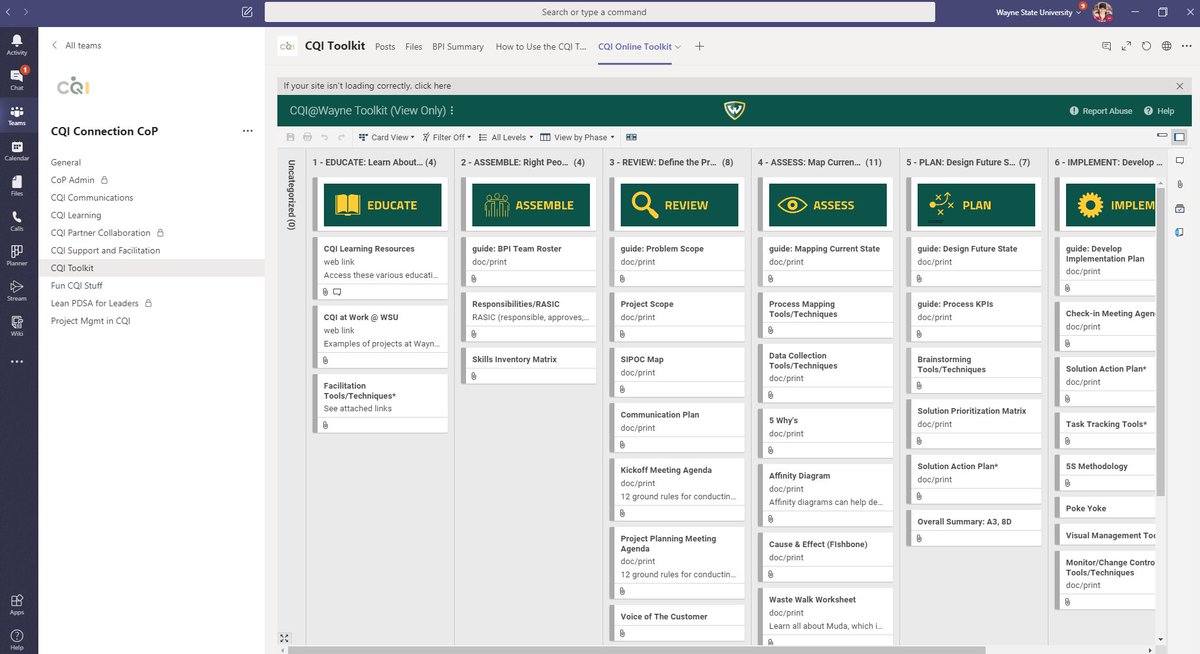Open Chat in Teams sidebar
The width and height of the screenshot is (1200, 654).
[17, 78]
